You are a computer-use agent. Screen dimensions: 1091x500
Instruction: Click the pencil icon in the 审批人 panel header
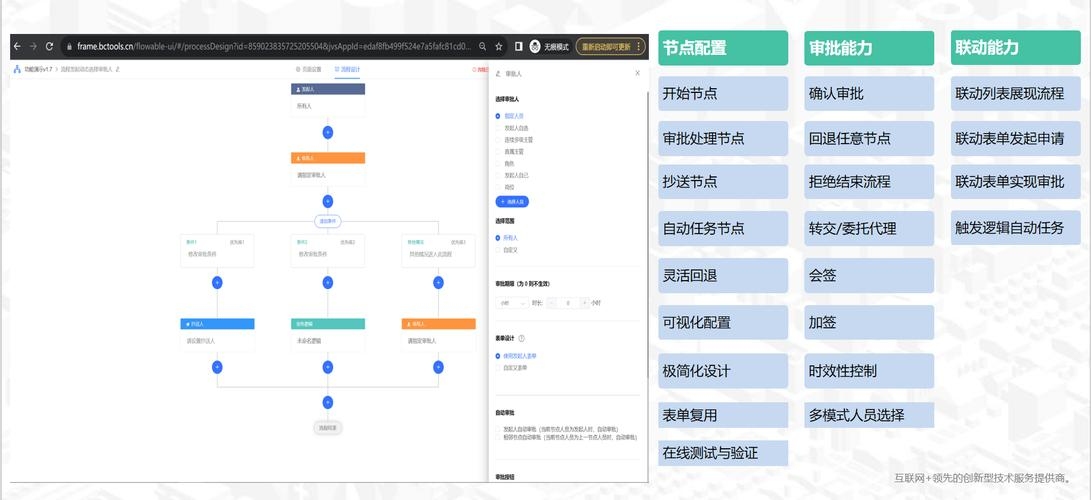(498, 73)
